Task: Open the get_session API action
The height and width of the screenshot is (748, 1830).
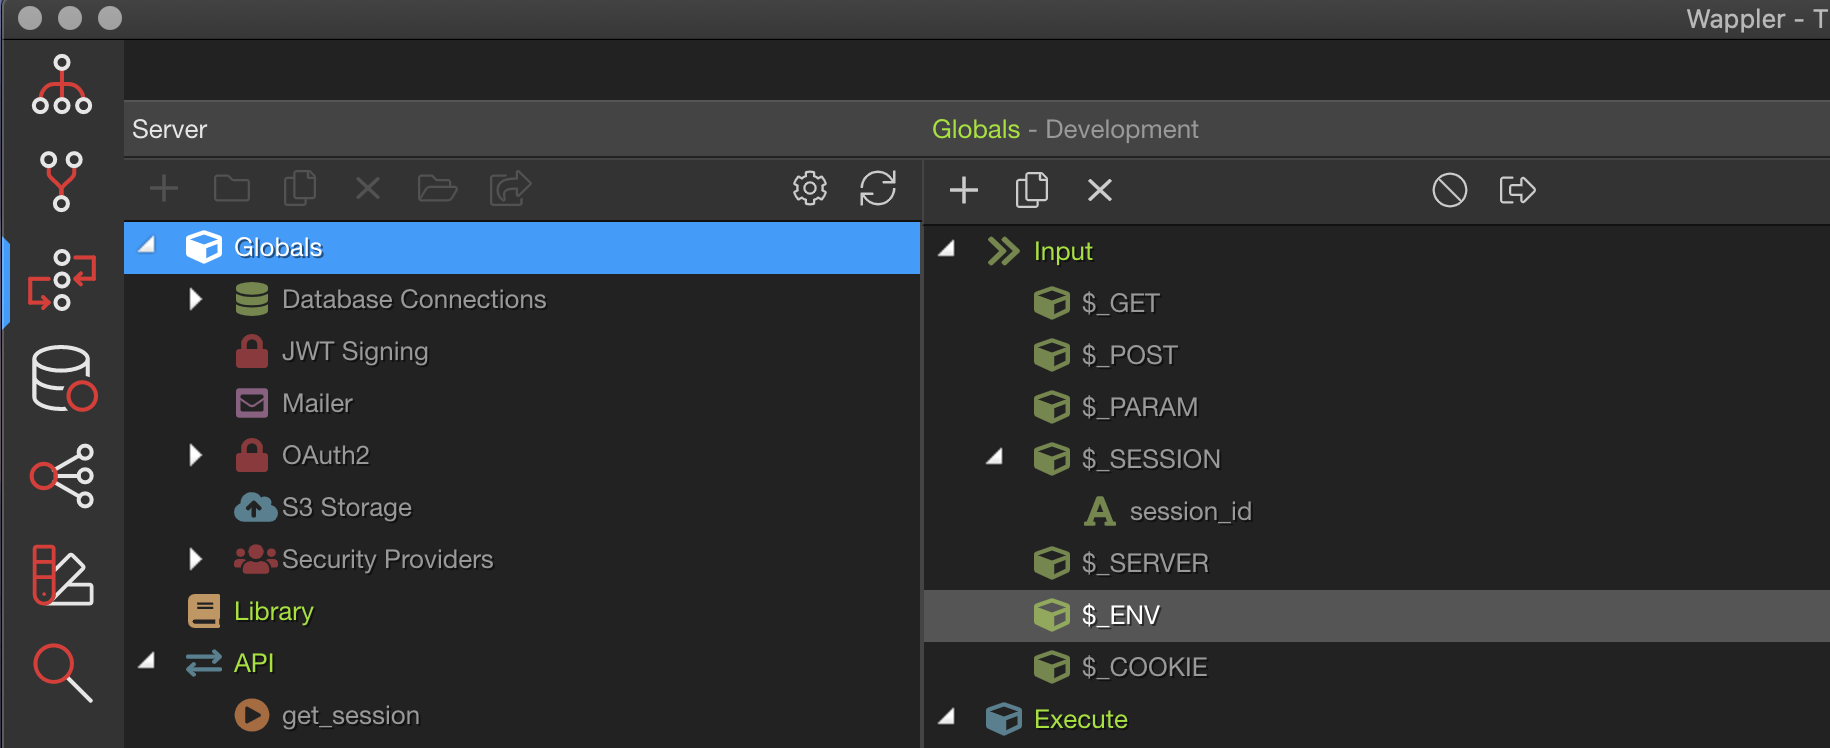Action: [x=351, y=715]
